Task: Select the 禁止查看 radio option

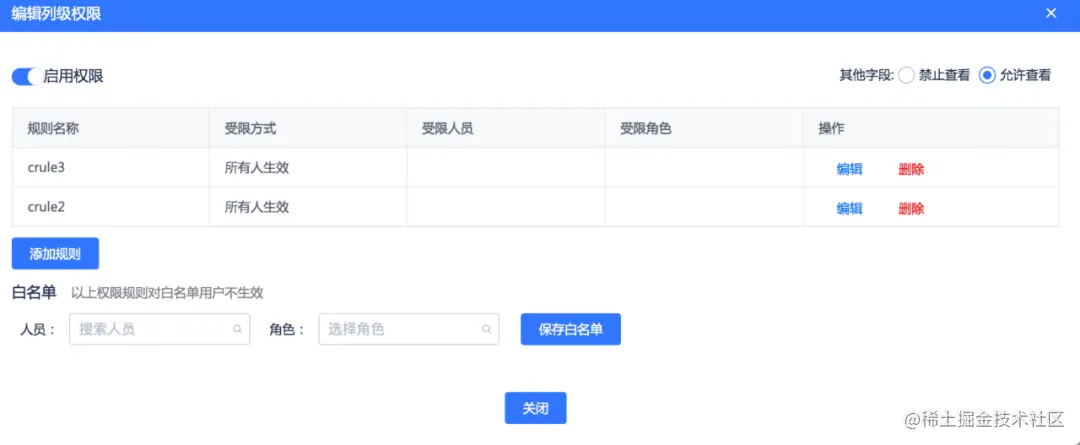Action: coord(906,76)
